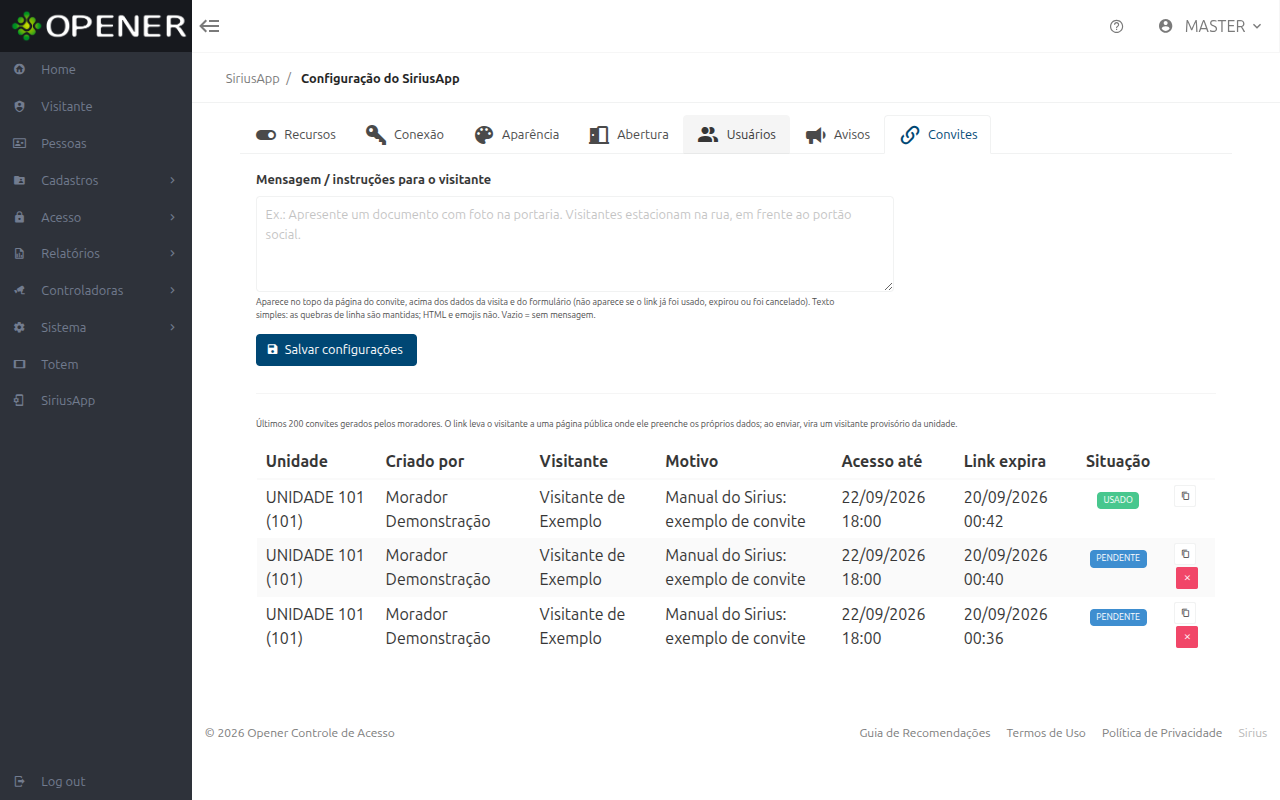Copy link for invite expiring 00:36

coord(1185,612)
